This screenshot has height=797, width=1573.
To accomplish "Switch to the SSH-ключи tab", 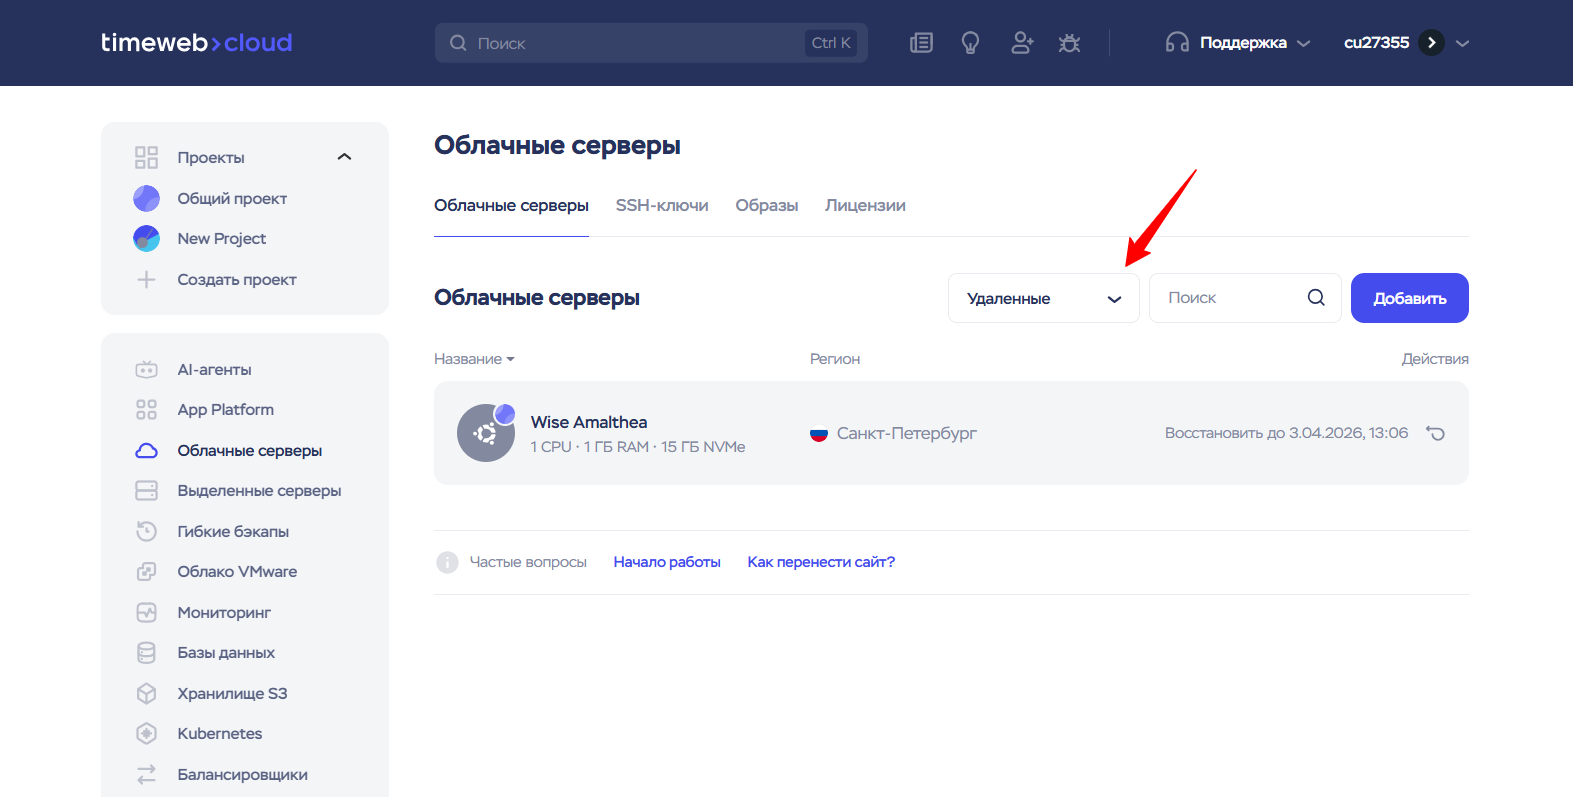I will (x=662, y=206).
